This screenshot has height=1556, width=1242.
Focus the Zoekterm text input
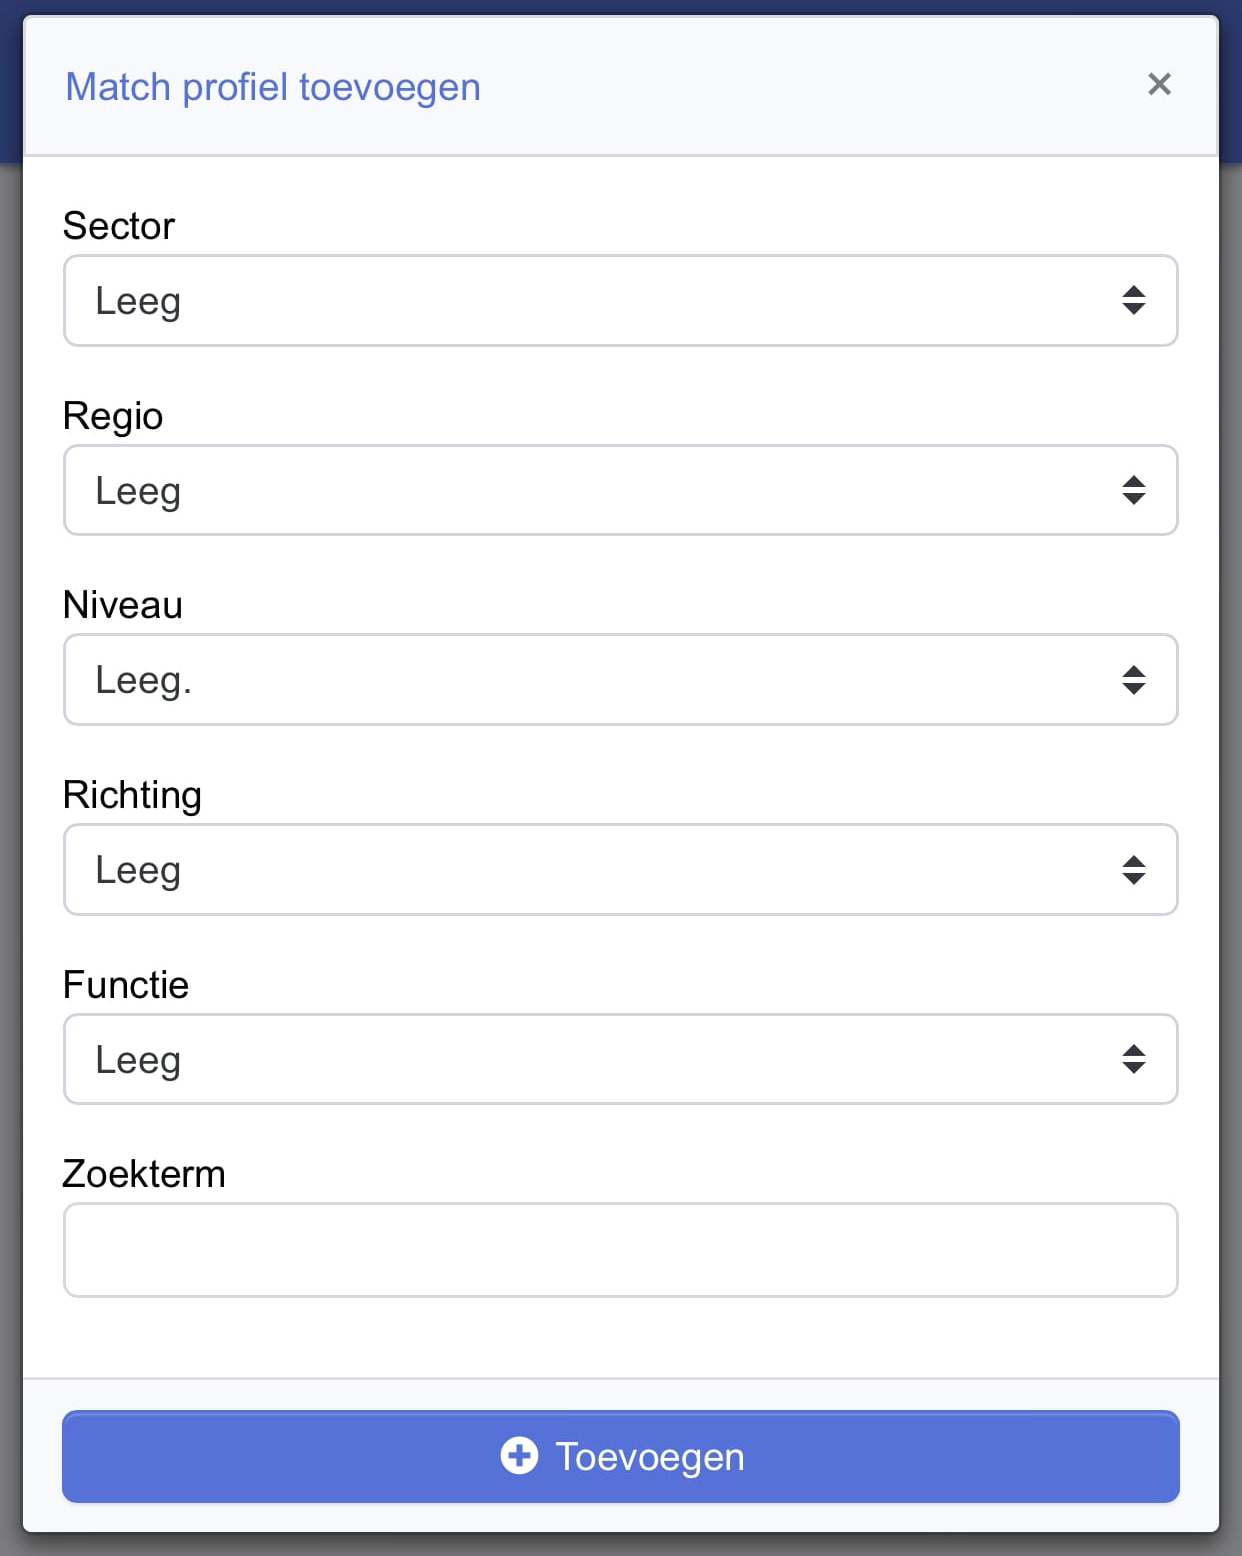(620, 1250)
